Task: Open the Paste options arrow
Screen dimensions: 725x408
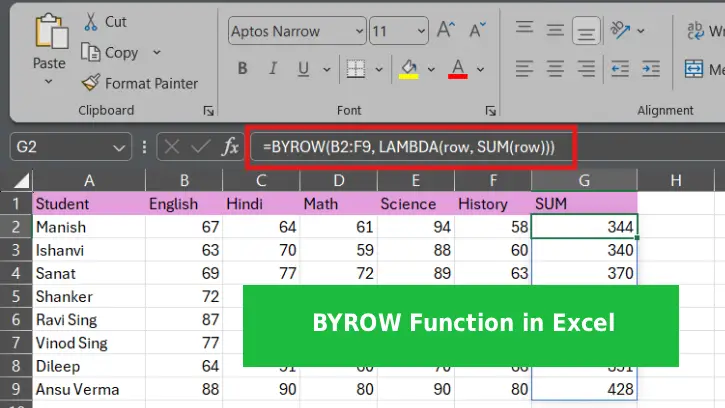Action: tap(49, 81)
